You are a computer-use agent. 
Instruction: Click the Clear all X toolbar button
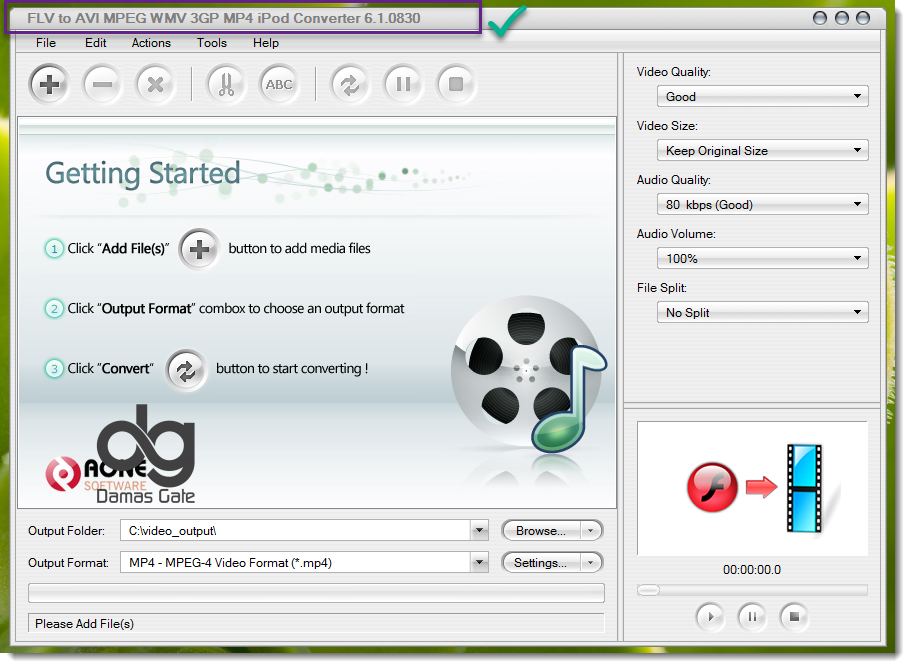click(x=155, y=85)
